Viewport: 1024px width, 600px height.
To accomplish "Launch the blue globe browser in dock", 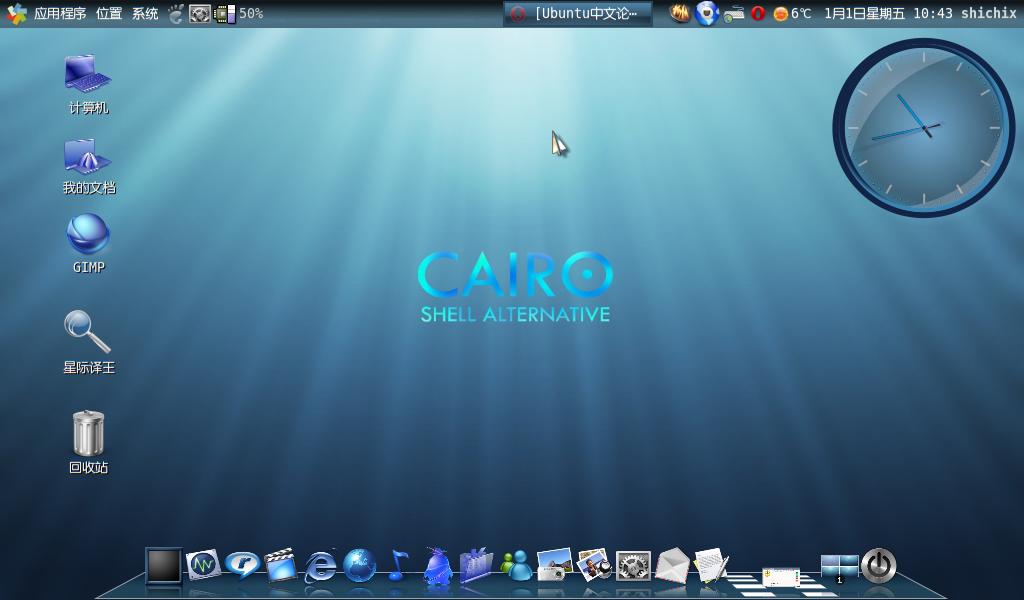I will tap(359, 565).
